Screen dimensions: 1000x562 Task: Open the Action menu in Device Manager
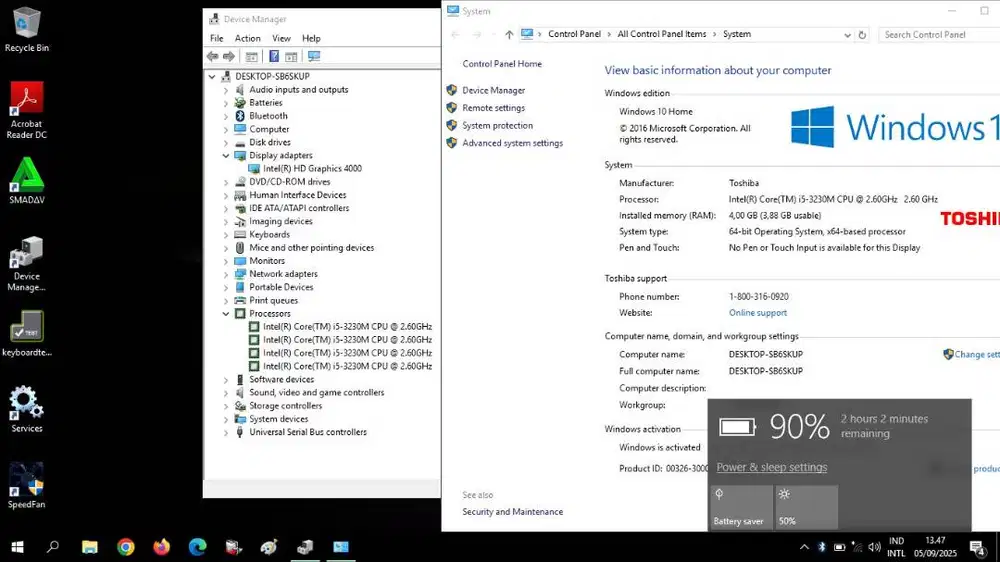point(247,38)
